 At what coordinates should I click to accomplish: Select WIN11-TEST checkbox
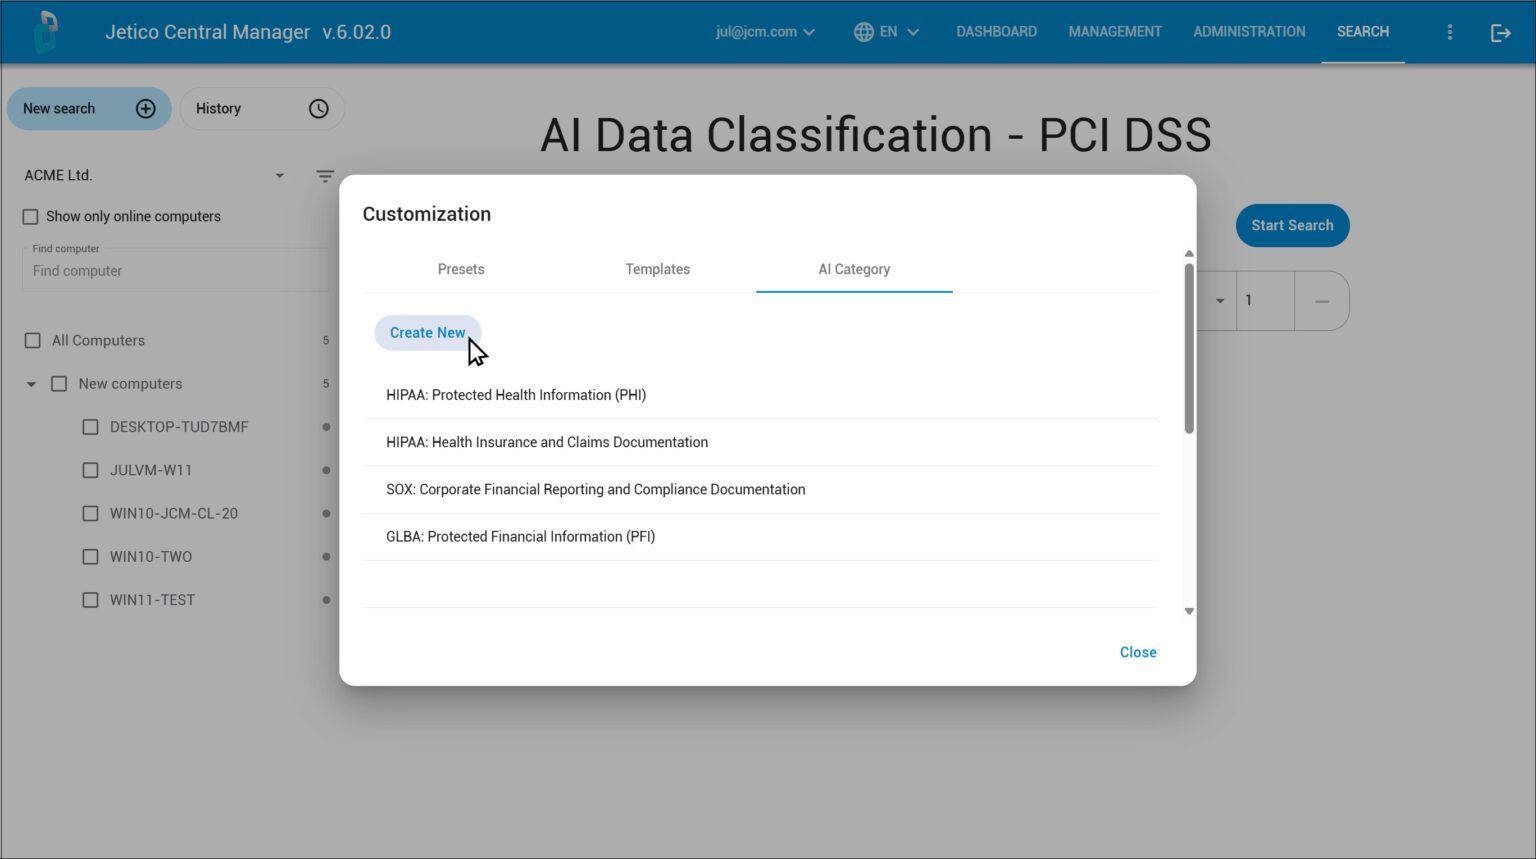90,600
